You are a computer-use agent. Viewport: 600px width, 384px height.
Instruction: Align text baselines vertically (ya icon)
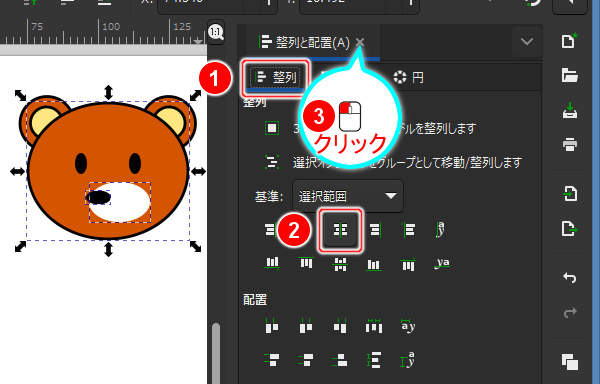coord(442,263)
